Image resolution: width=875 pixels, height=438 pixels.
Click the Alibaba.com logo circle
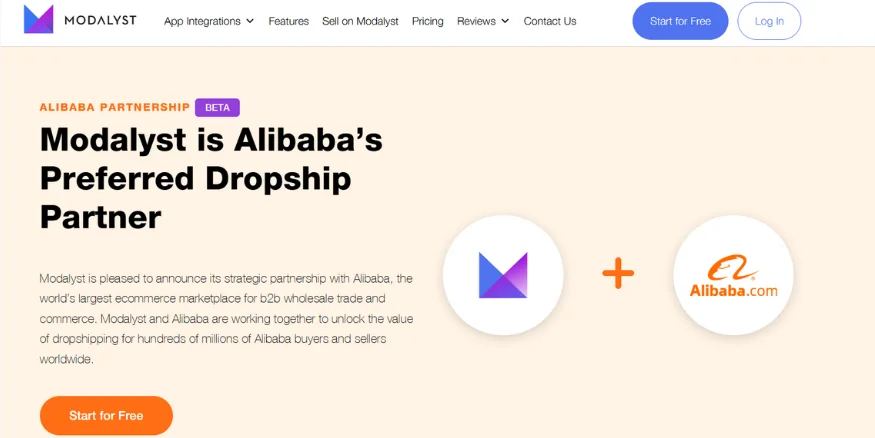pos(733,275)
